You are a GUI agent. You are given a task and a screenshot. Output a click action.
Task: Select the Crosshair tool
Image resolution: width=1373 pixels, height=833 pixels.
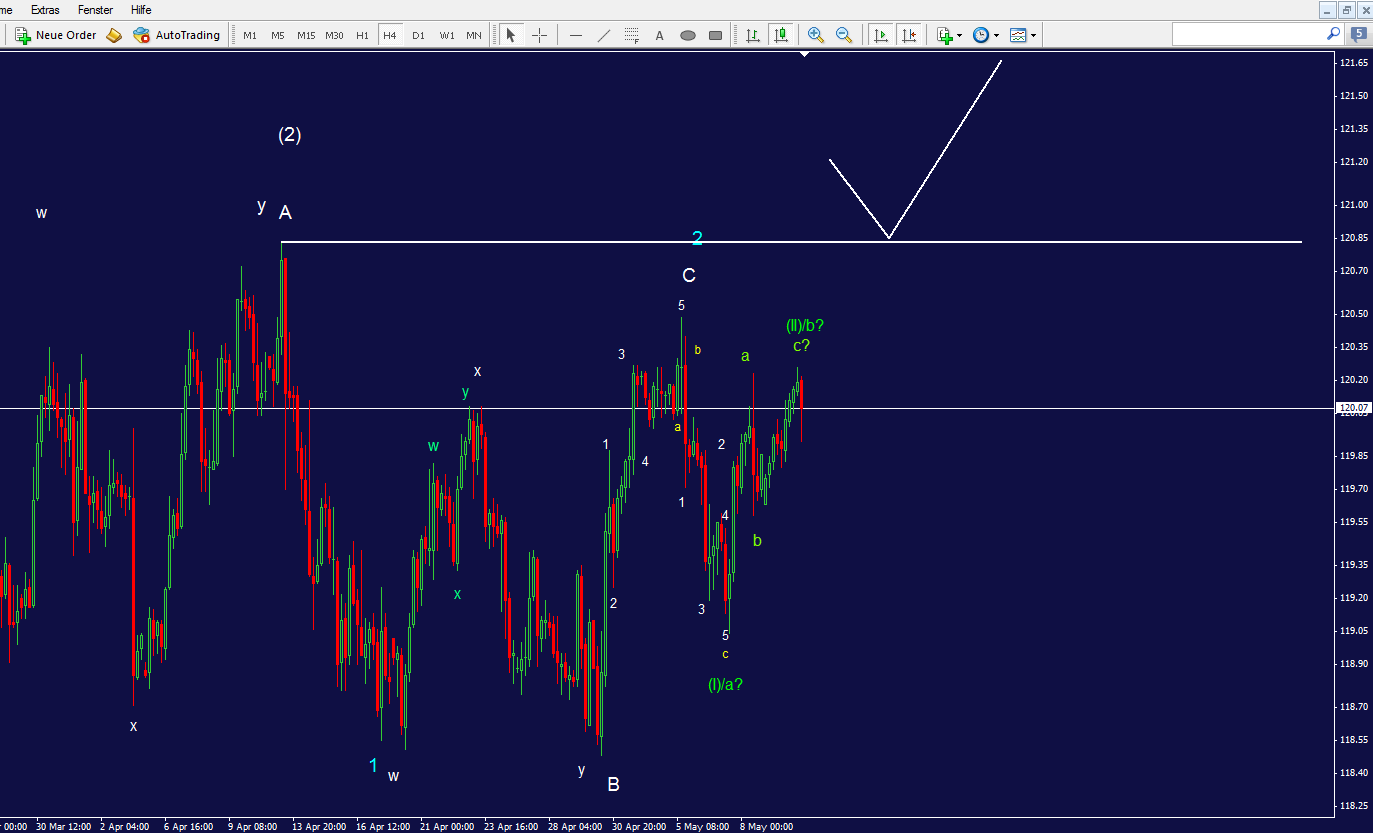point(539,35)
